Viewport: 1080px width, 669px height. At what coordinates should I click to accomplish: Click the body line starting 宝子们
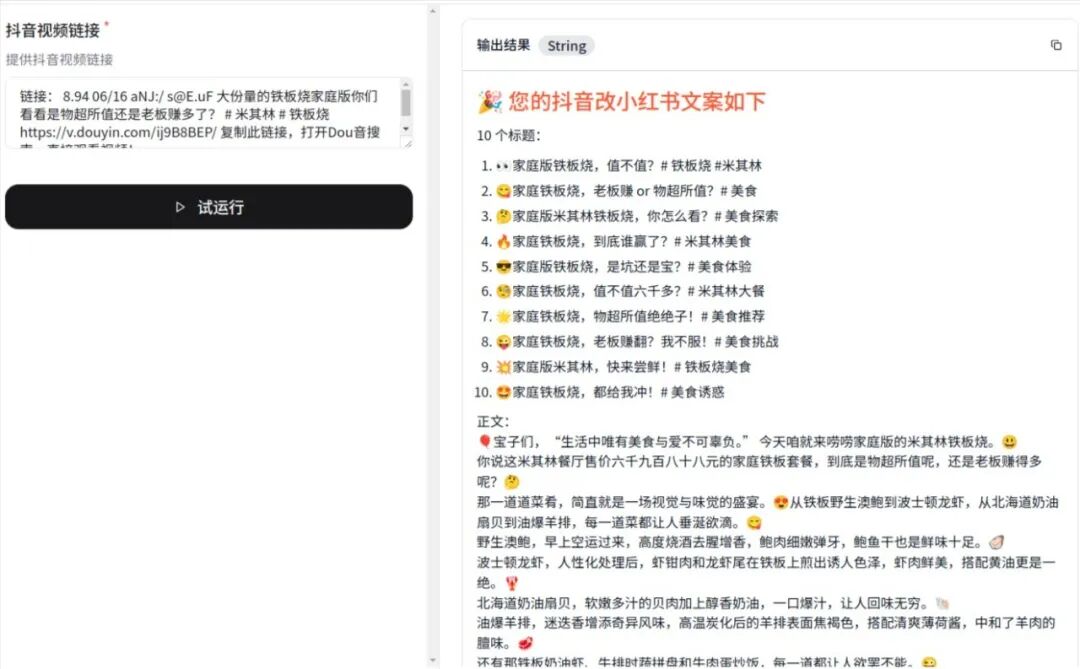[747, 442]
